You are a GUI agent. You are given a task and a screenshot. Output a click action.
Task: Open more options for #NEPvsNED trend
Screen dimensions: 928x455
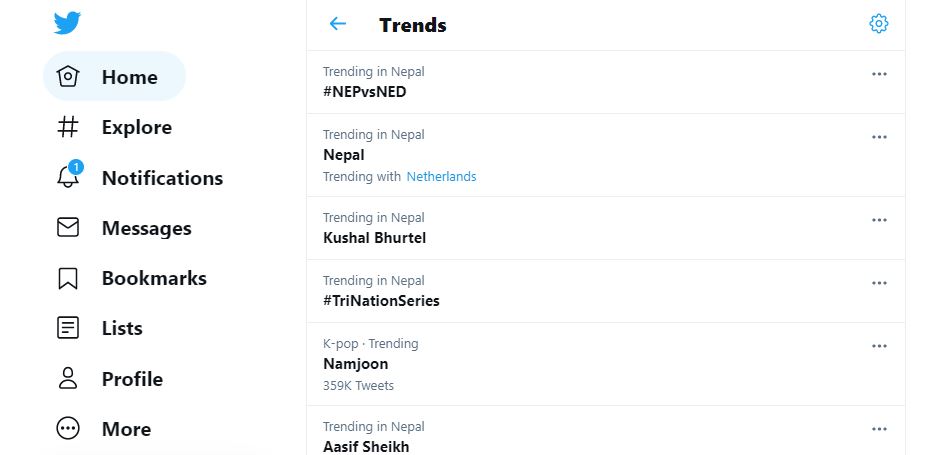[x=879, y=74]
